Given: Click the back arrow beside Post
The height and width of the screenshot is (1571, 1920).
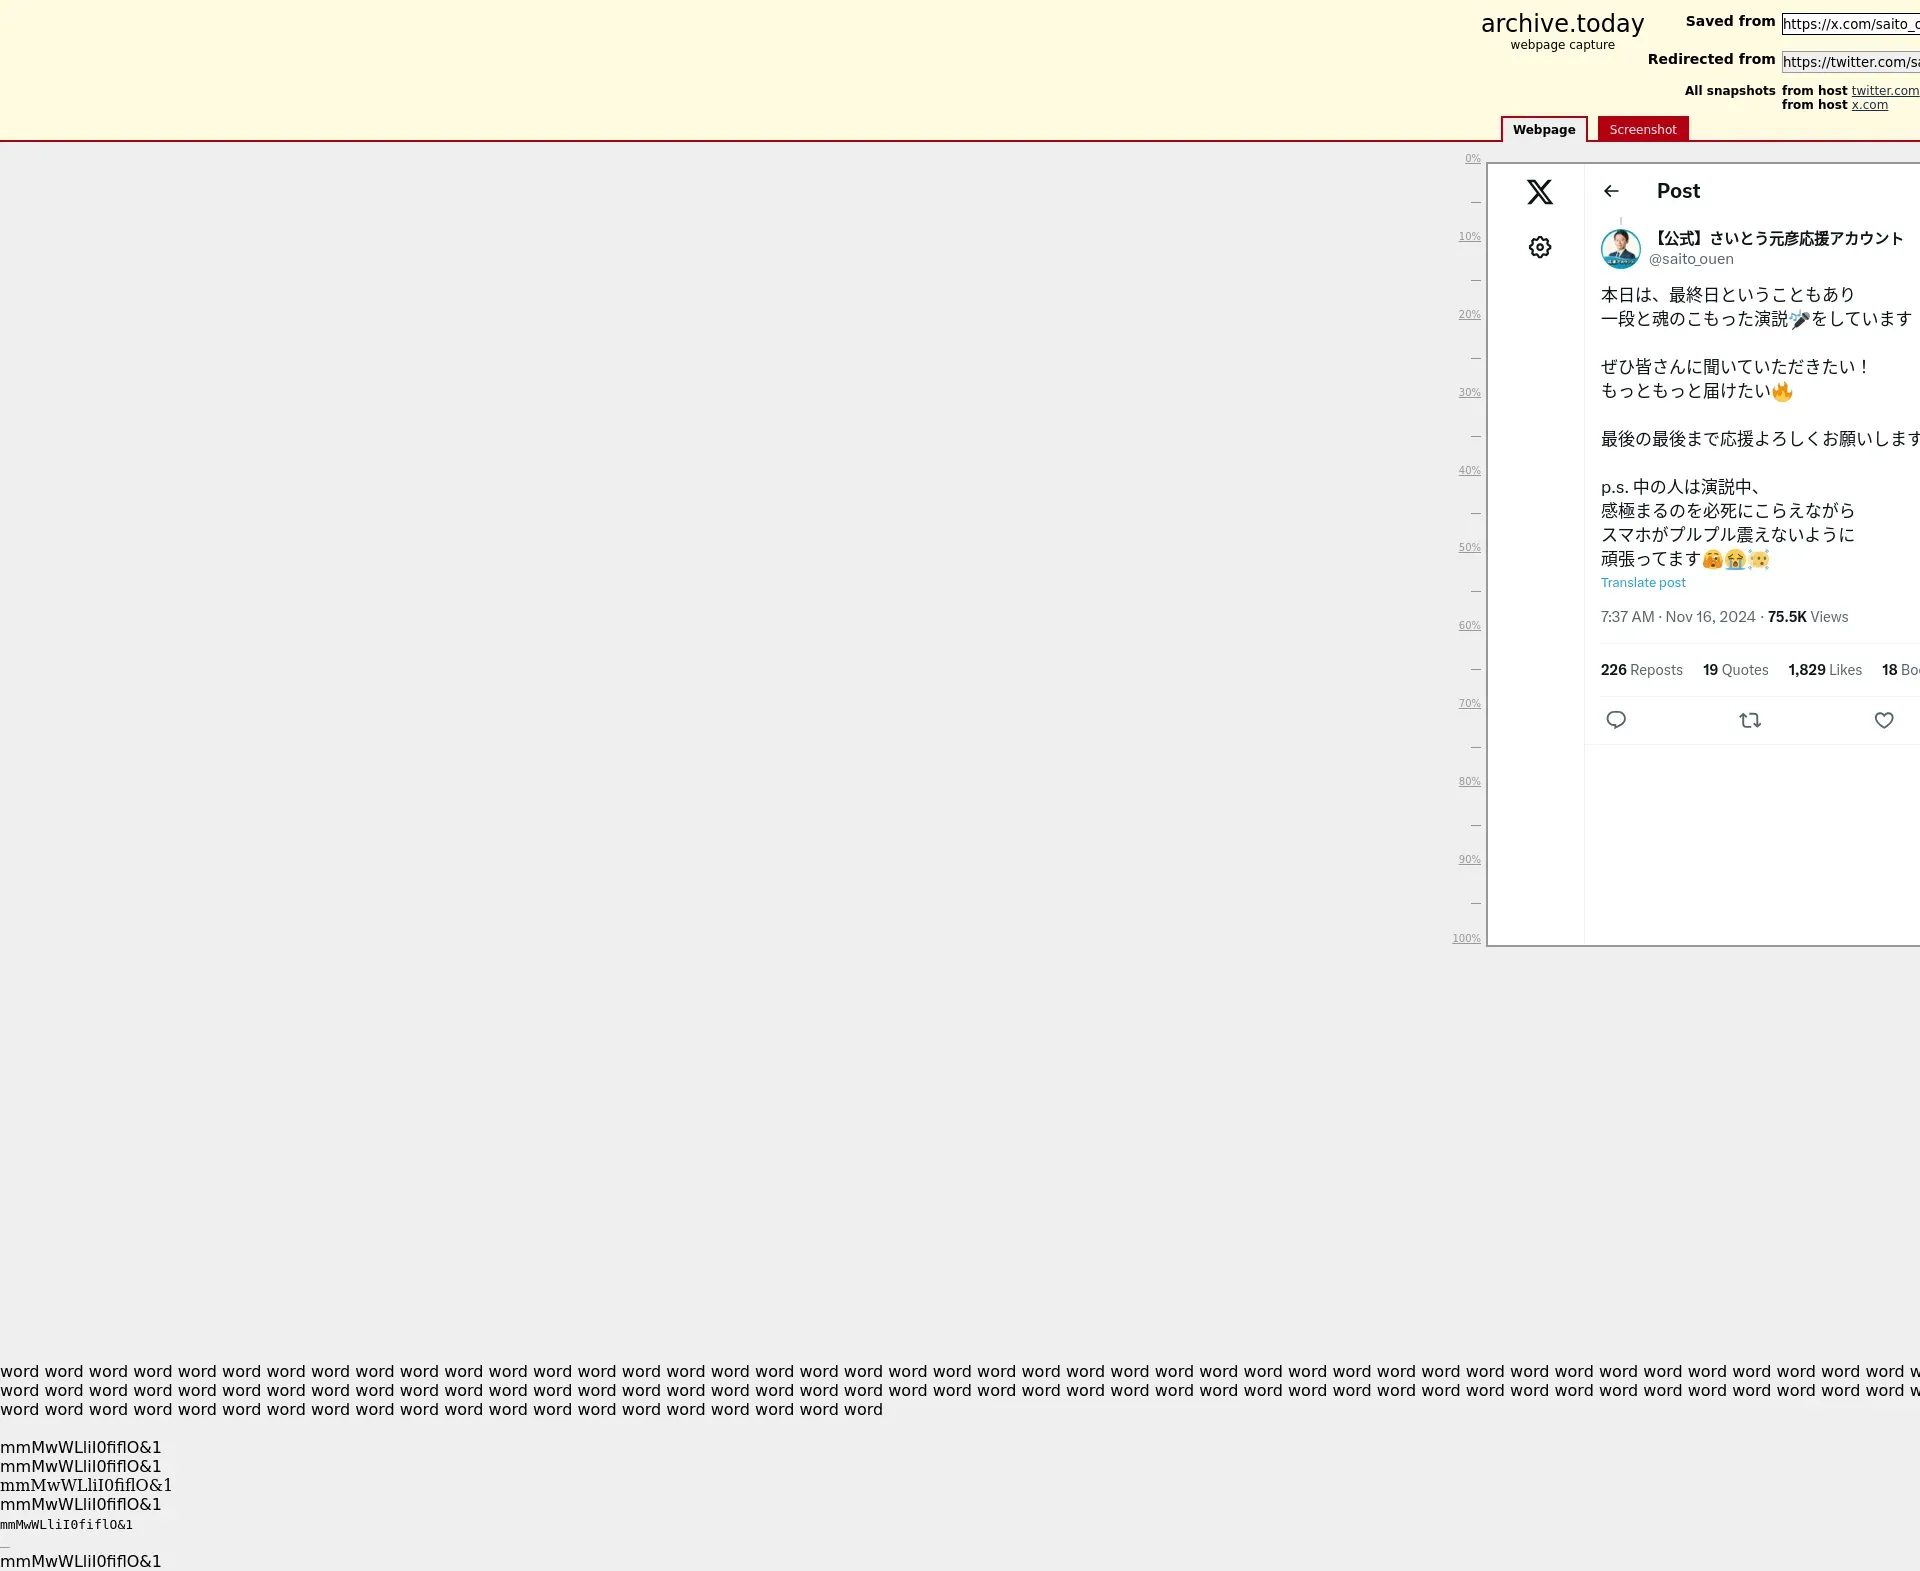Looking at the screenshot, I should pyautogui.click(x=1610, y=191).
